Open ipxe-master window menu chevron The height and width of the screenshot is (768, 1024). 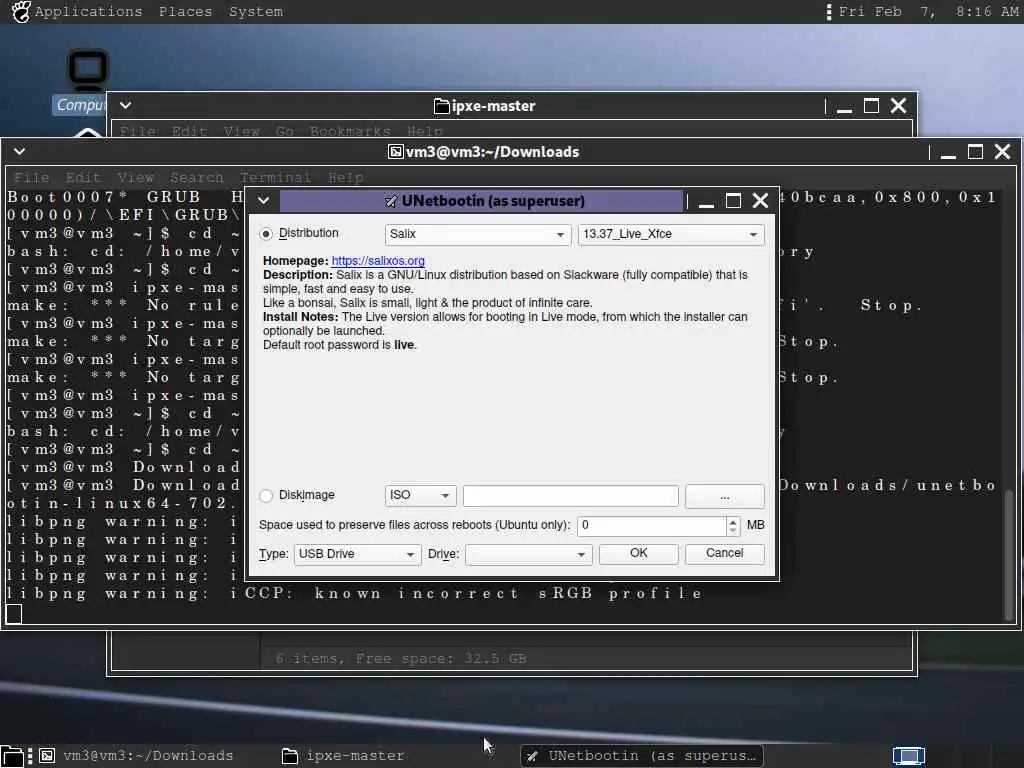tap(125, 105)
